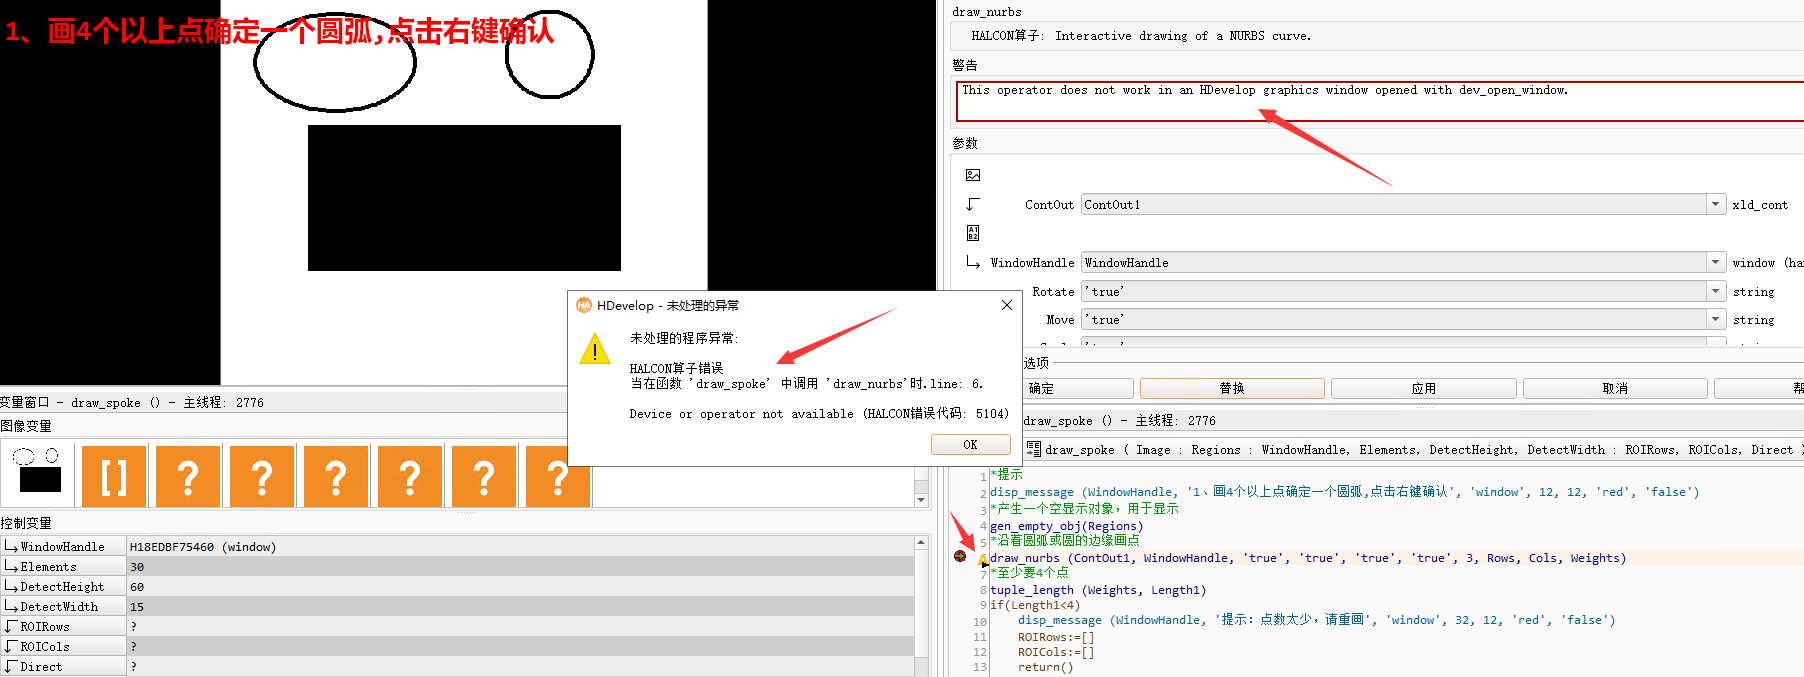Click the value 30 of Elements

(137, 567)
